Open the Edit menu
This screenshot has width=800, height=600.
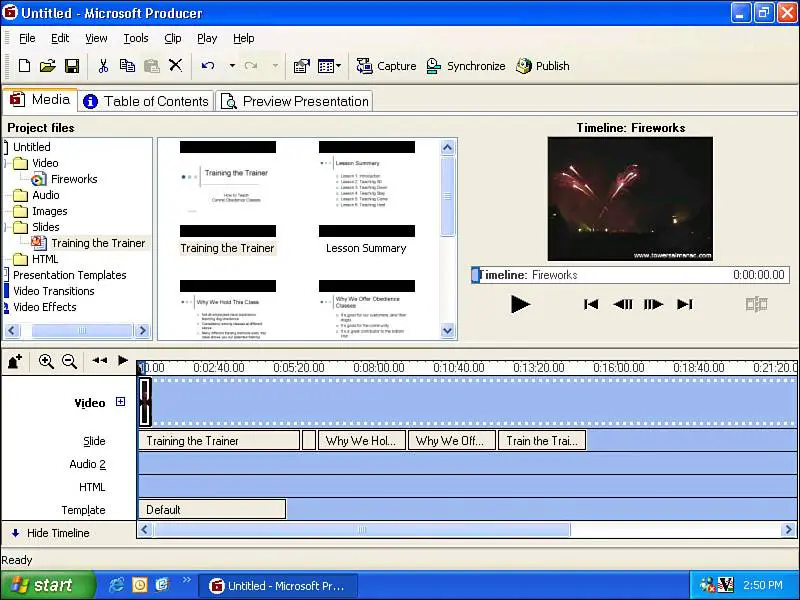[x=60, y=38]
